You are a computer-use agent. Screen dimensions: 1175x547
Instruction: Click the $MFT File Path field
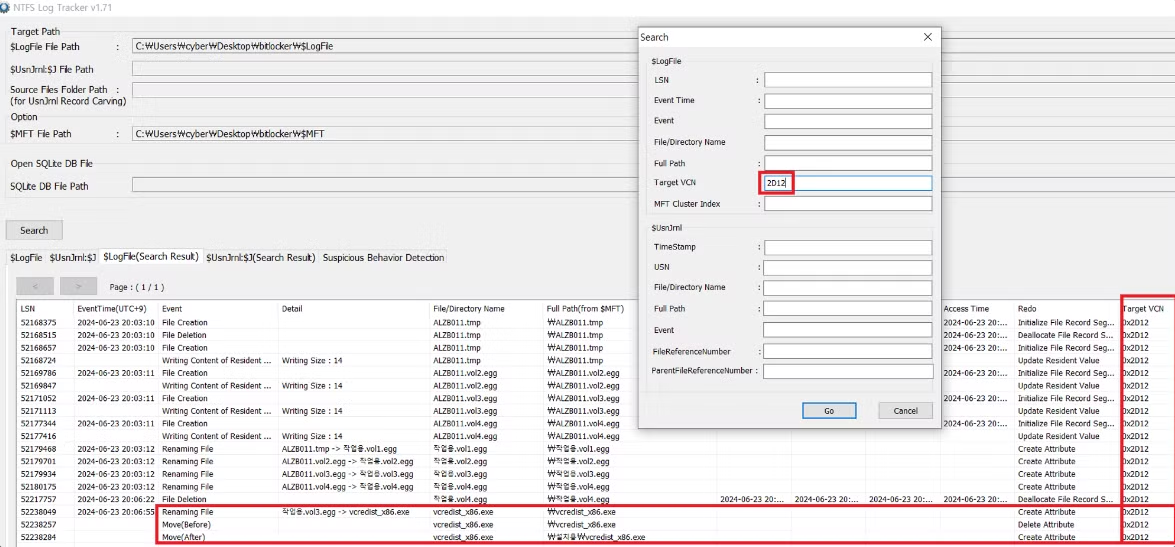click(x=385, y=134)
